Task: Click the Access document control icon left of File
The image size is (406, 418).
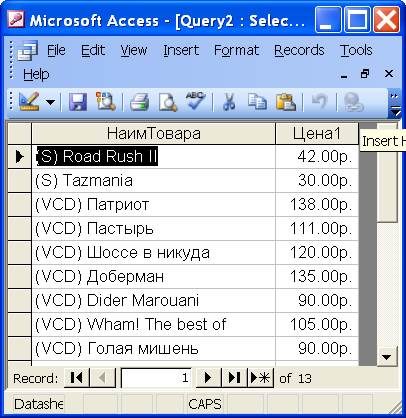Action: pyautogui.click(x=28, y=51)
